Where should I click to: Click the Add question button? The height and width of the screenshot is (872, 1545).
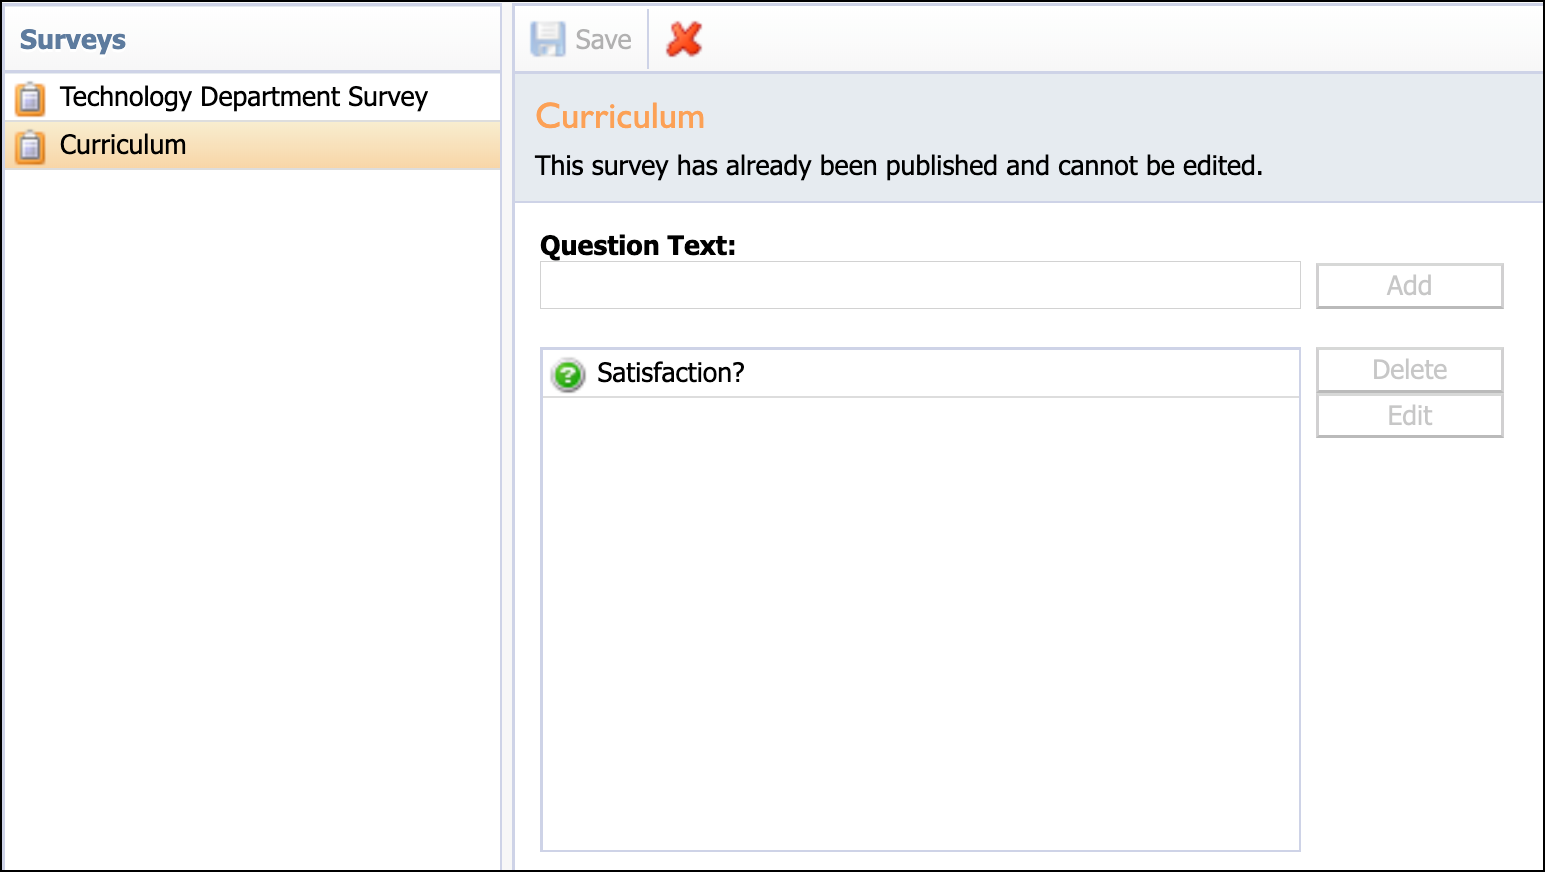[x=1409, y=286]
